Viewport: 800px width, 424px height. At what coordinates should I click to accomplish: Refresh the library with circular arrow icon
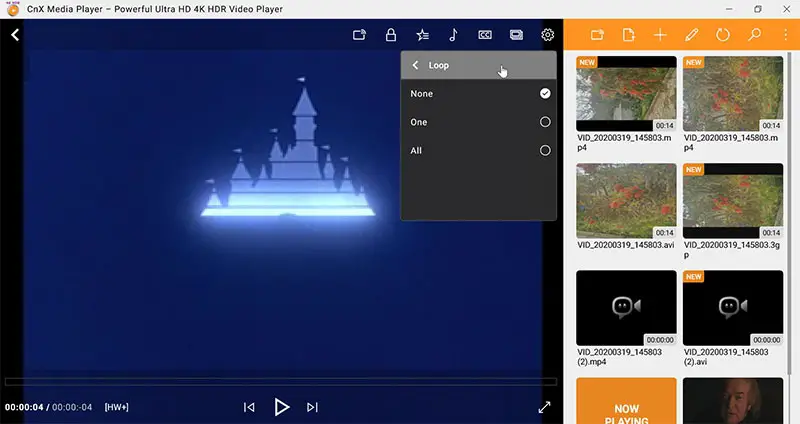tap(723, 35)
